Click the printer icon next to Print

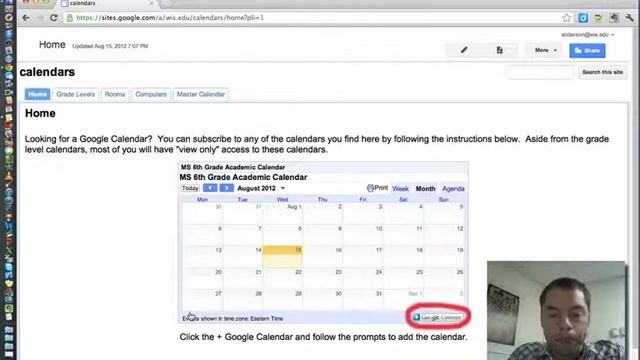click(370, 188)
